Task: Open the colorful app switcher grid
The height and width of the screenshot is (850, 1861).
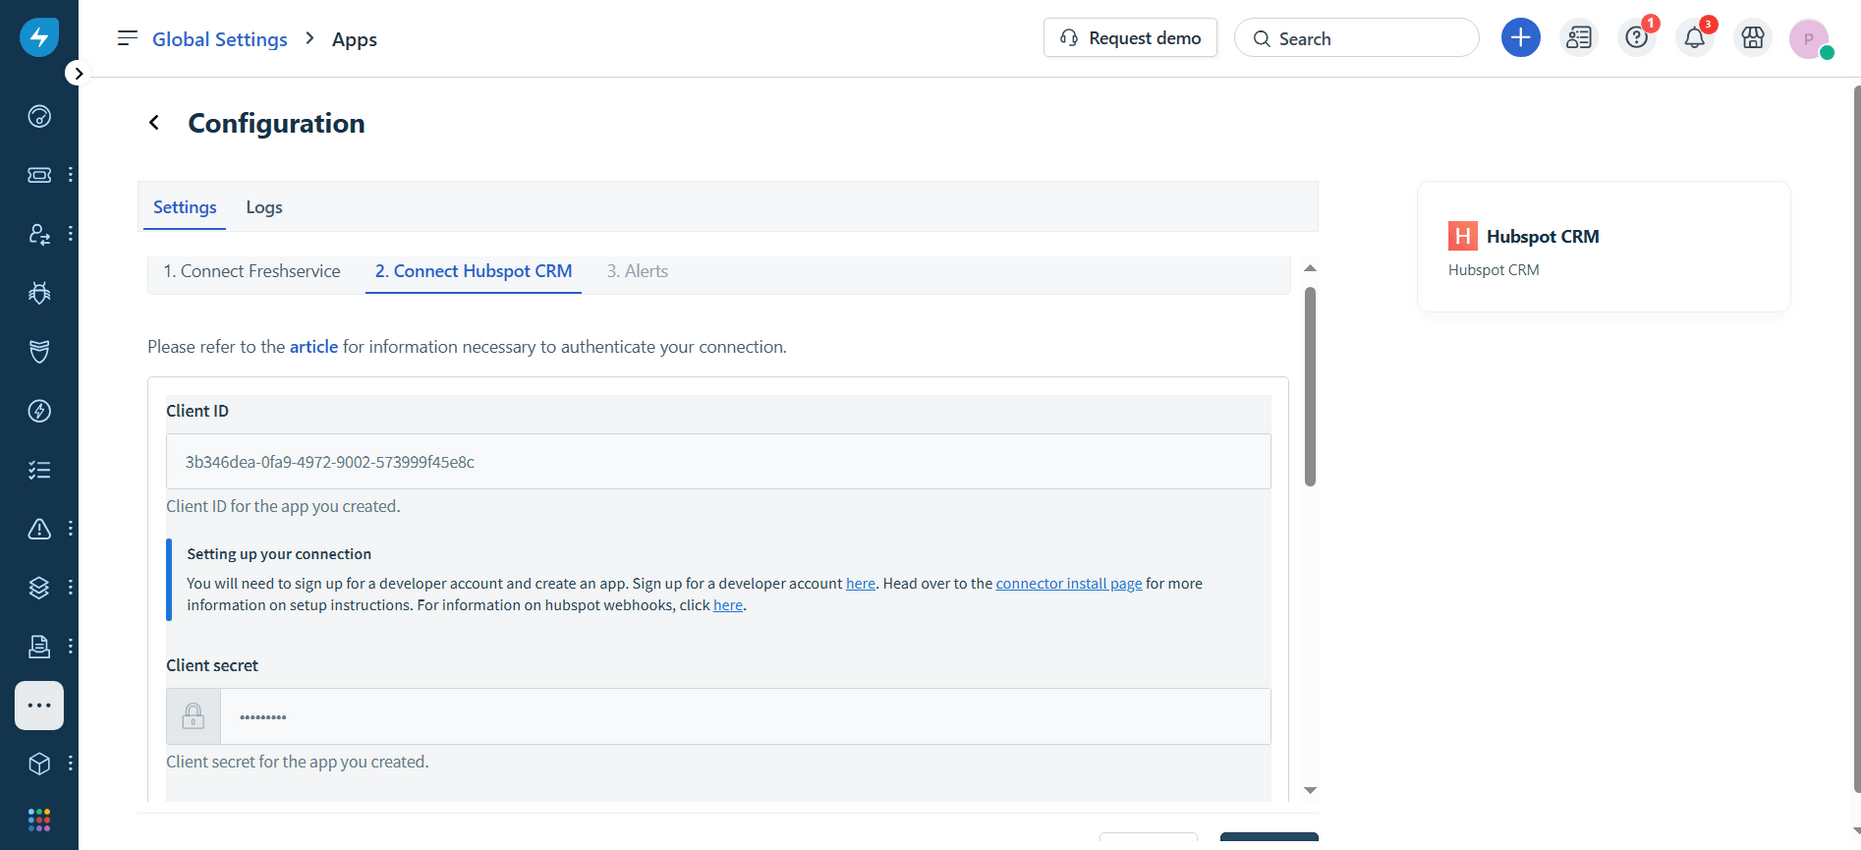Action: click(39, 821)
